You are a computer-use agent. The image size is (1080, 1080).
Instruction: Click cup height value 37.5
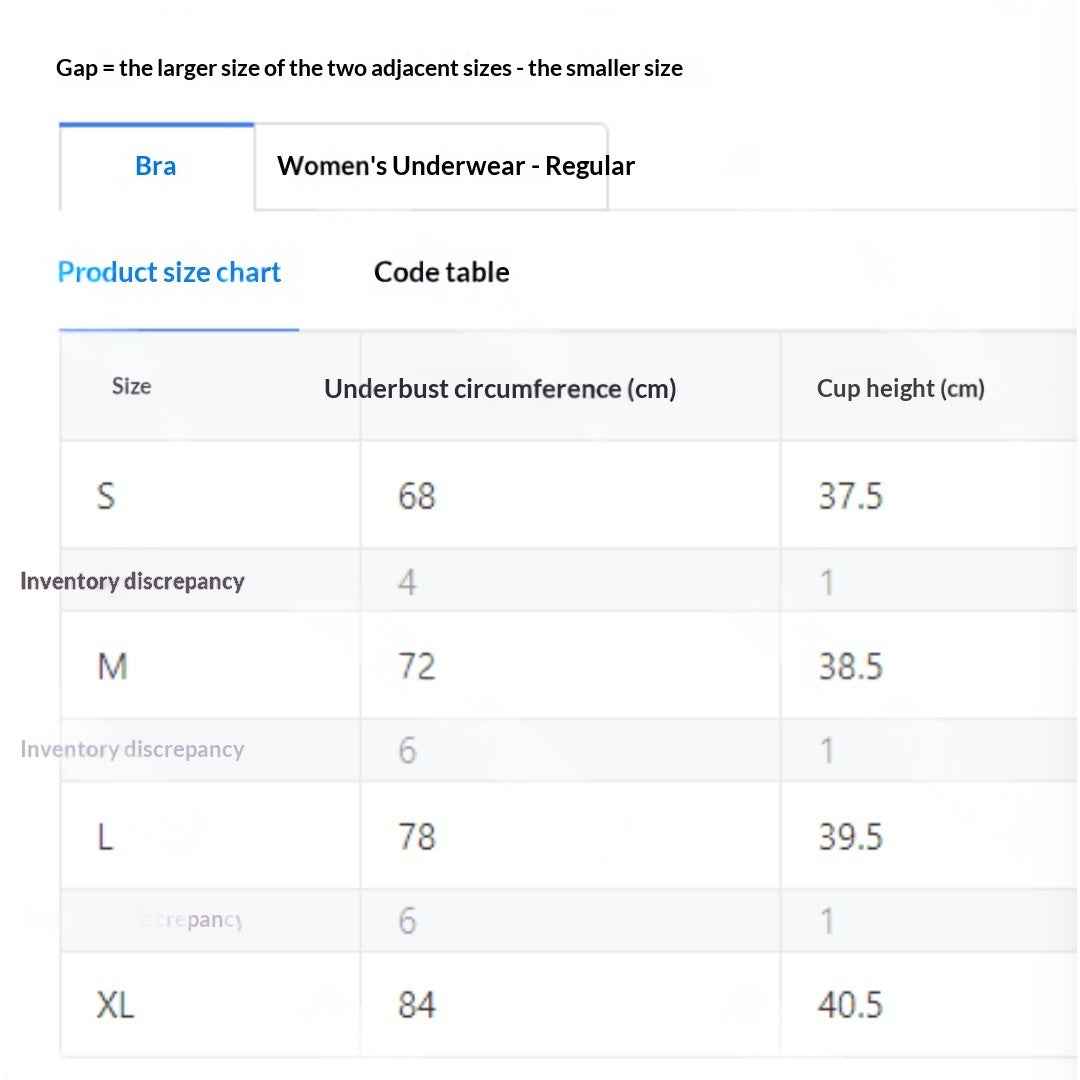[851, 496]
